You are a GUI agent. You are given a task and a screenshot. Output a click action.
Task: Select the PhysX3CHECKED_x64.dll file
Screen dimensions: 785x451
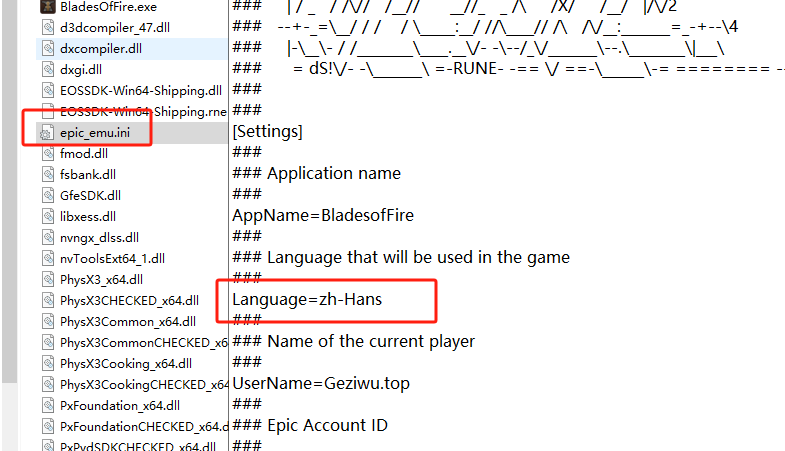point(129,301)
